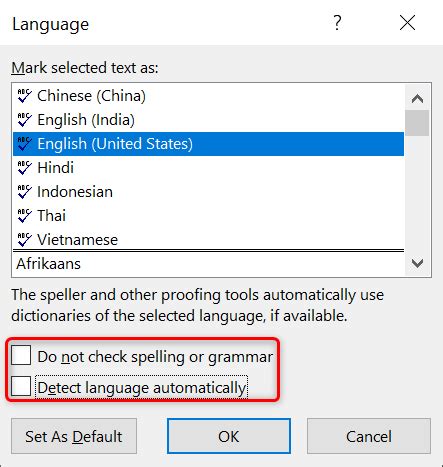Enable Do not check spelling or grammar
This screenshot has height=467, width=443.
tap(21, 355)
